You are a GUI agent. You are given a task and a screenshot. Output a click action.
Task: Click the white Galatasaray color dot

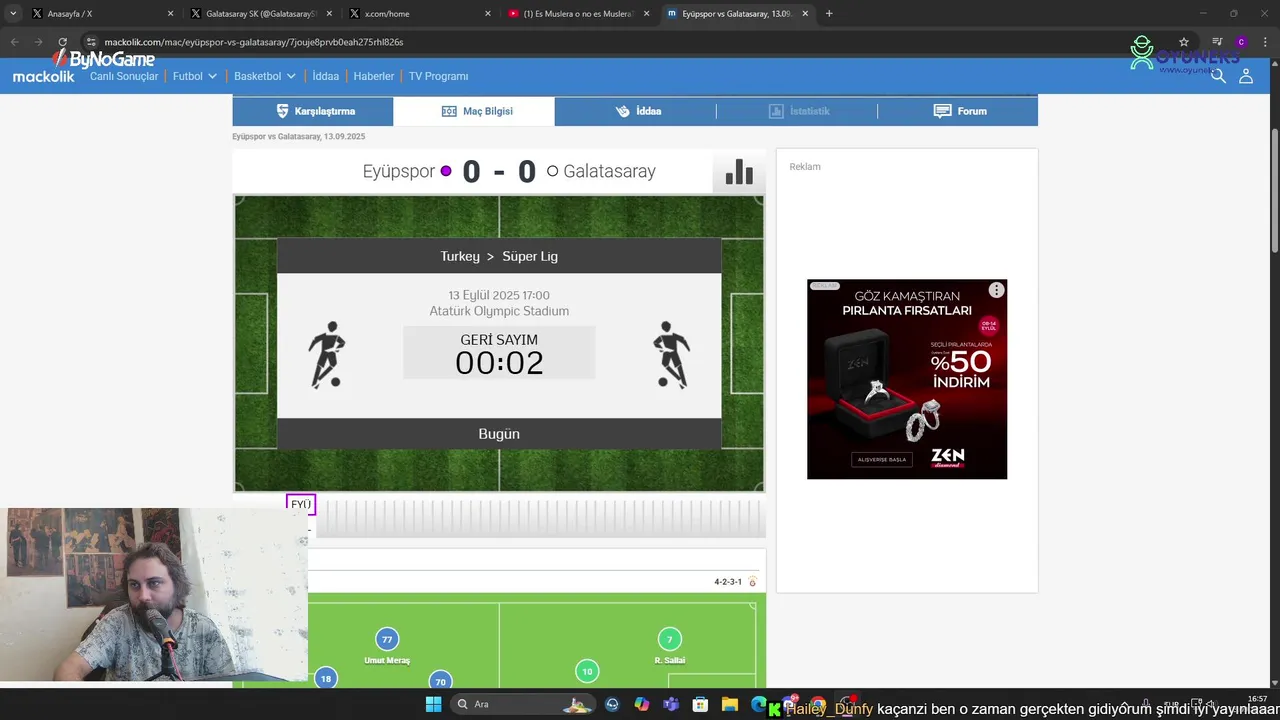coord(552,171)
